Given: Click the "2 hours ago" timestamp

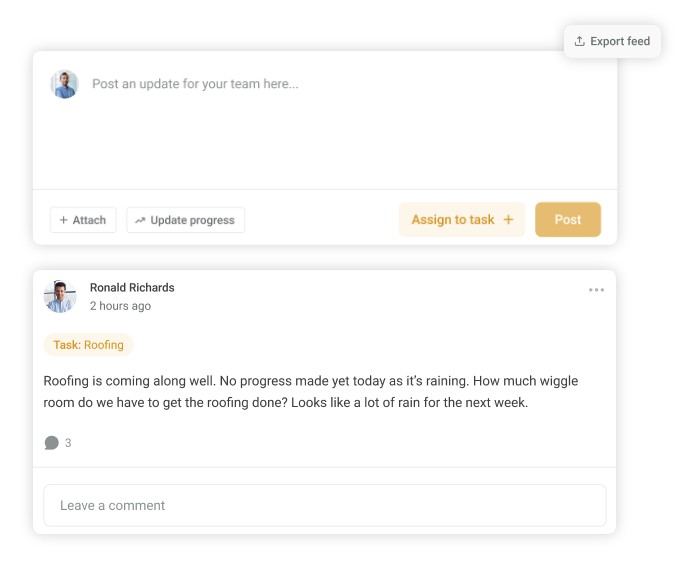Looking at the screenshot, I should 120,306.
